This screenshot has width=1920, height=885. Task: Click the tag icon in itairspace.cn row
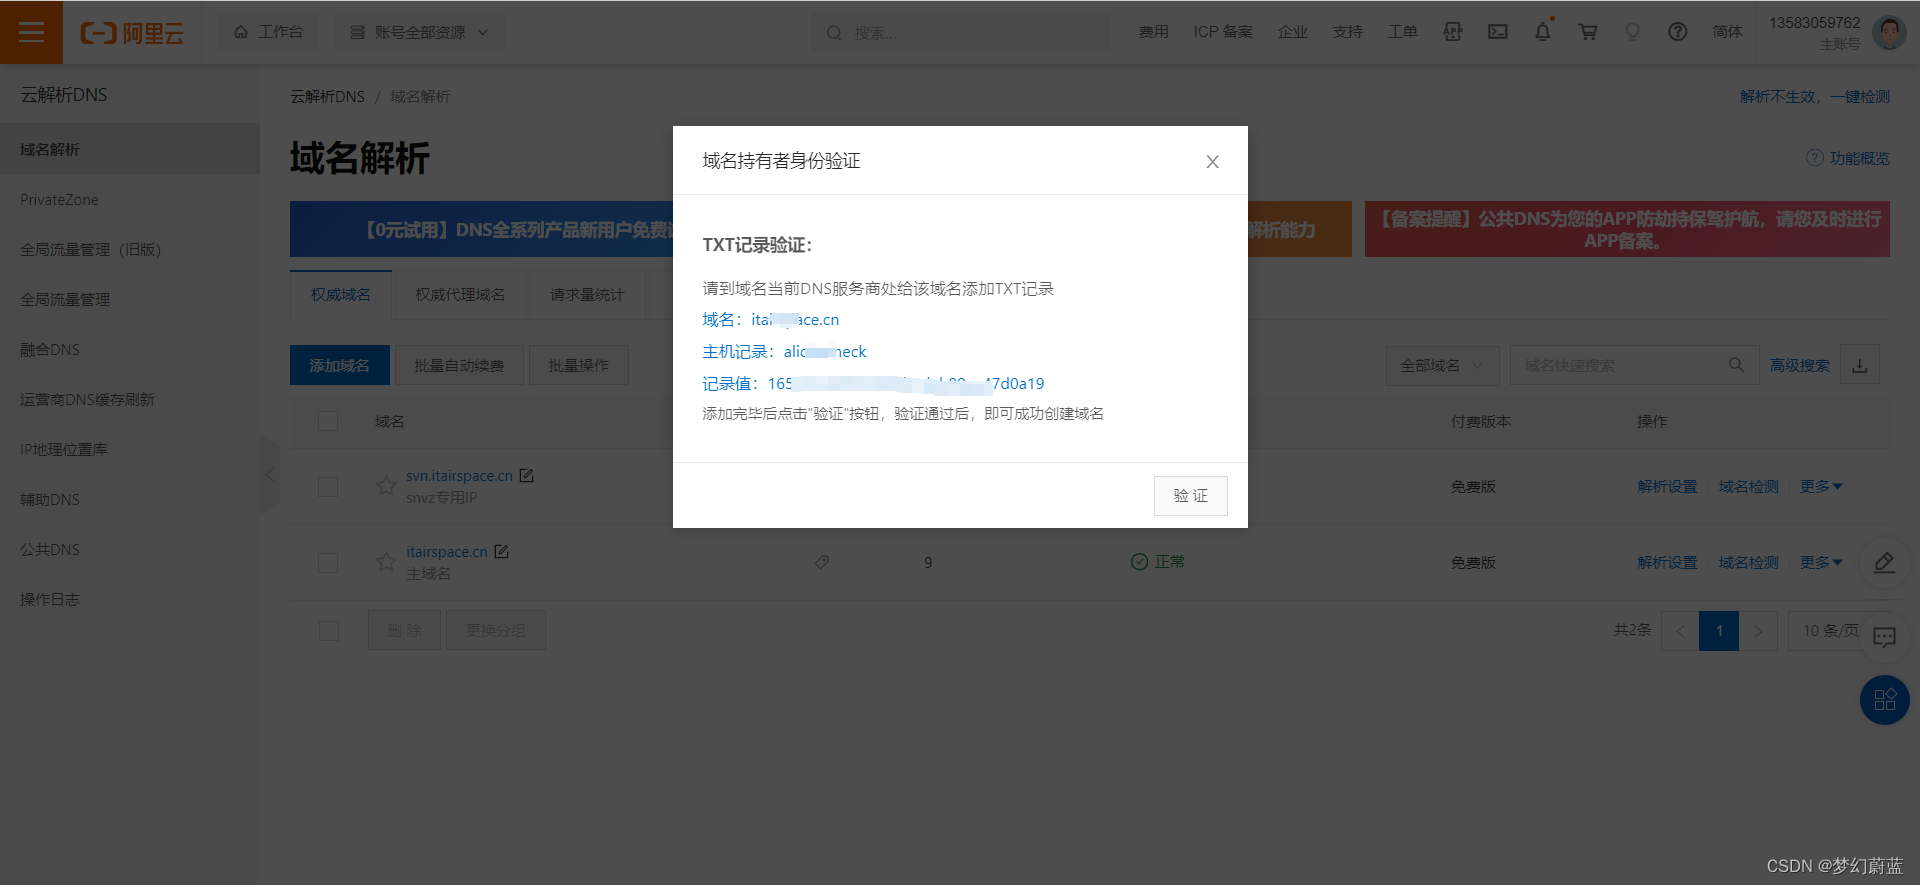pos(821,562)
